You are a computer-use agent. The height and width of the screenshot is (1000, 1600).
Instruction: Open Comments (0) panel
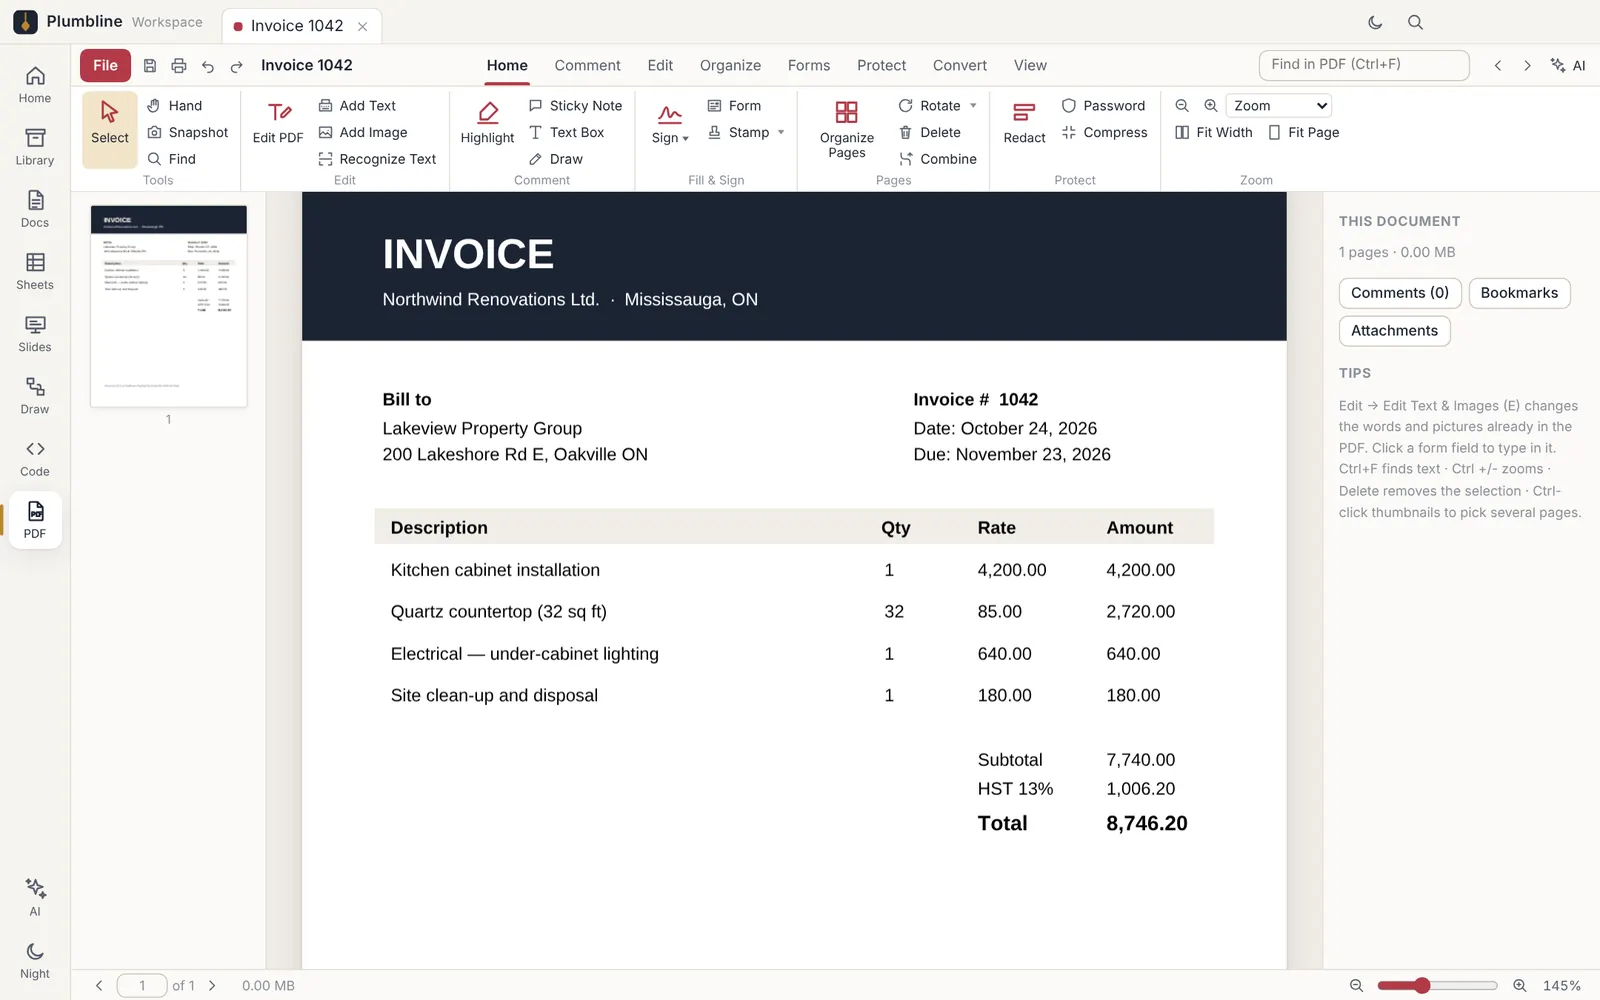click(x=1400, y=293)
